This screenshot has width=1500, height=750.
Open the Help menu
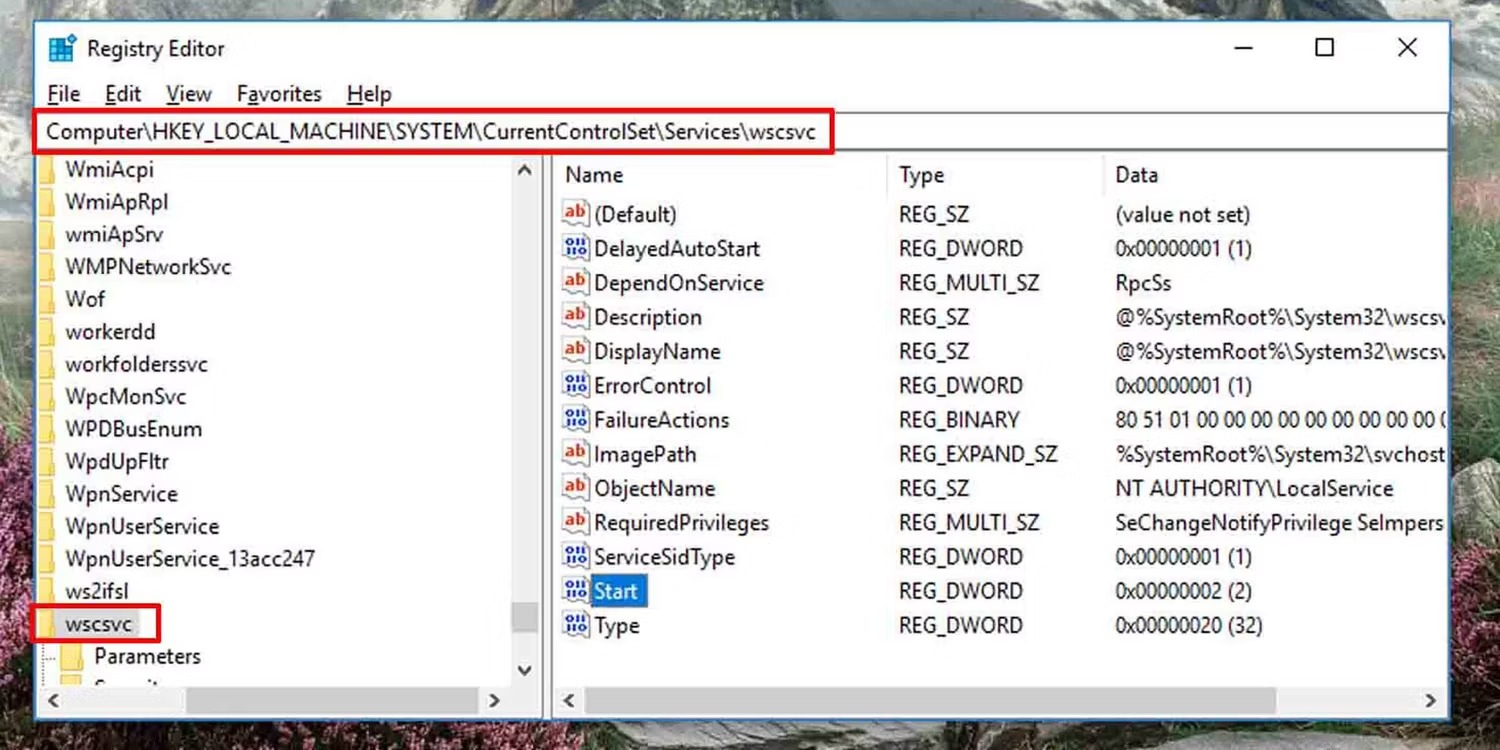click(369, 94)
